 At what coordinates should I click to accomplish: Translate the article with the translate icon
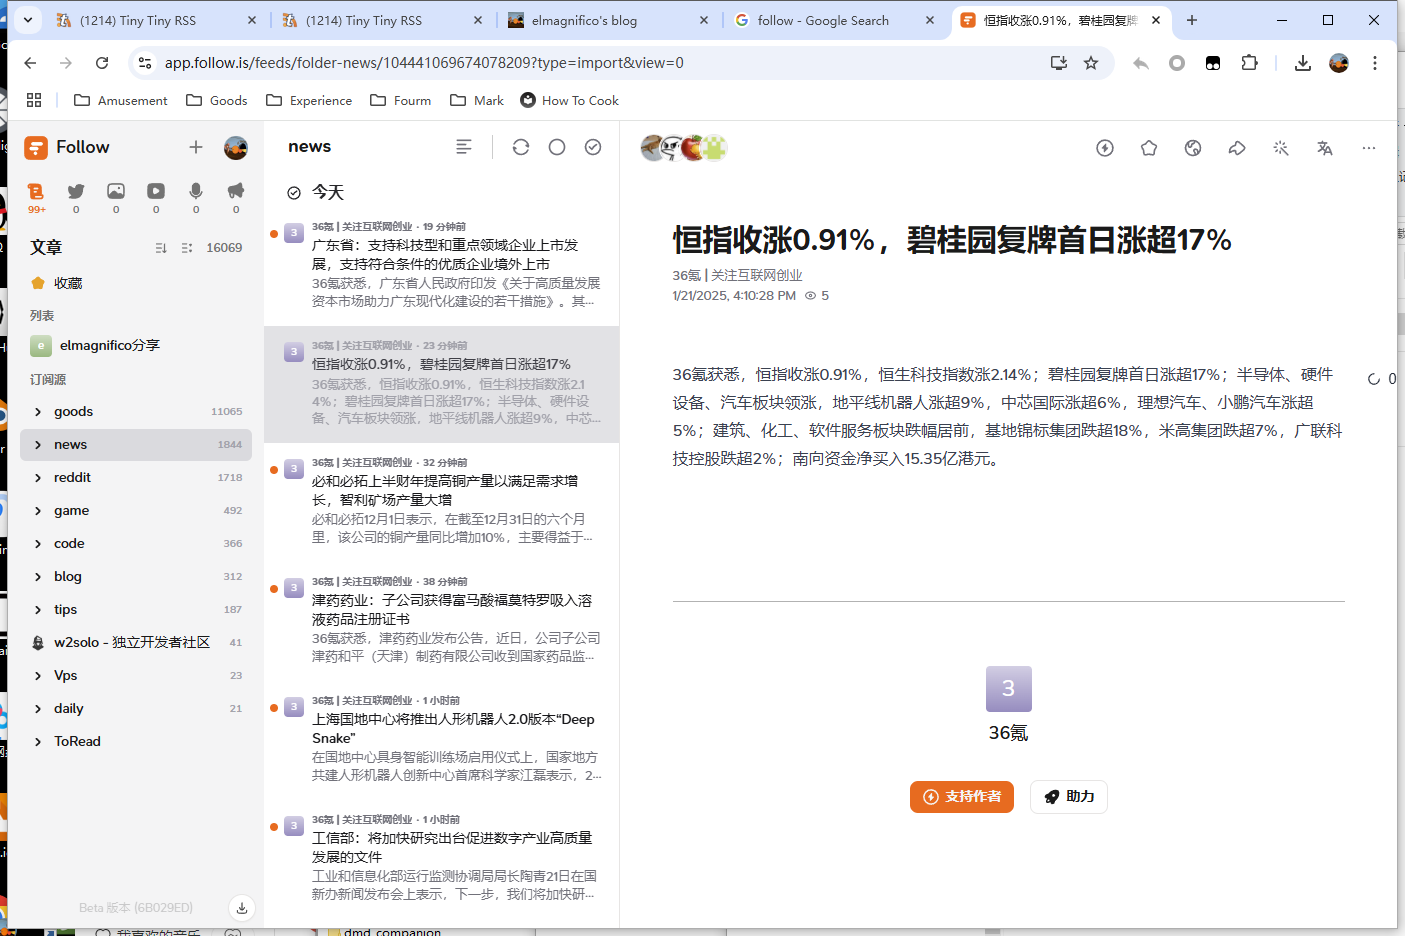point(1325,148)
